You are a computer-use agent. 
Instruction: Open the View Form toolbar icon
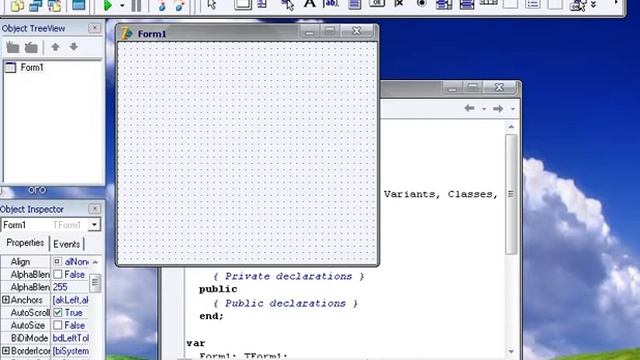36,5
